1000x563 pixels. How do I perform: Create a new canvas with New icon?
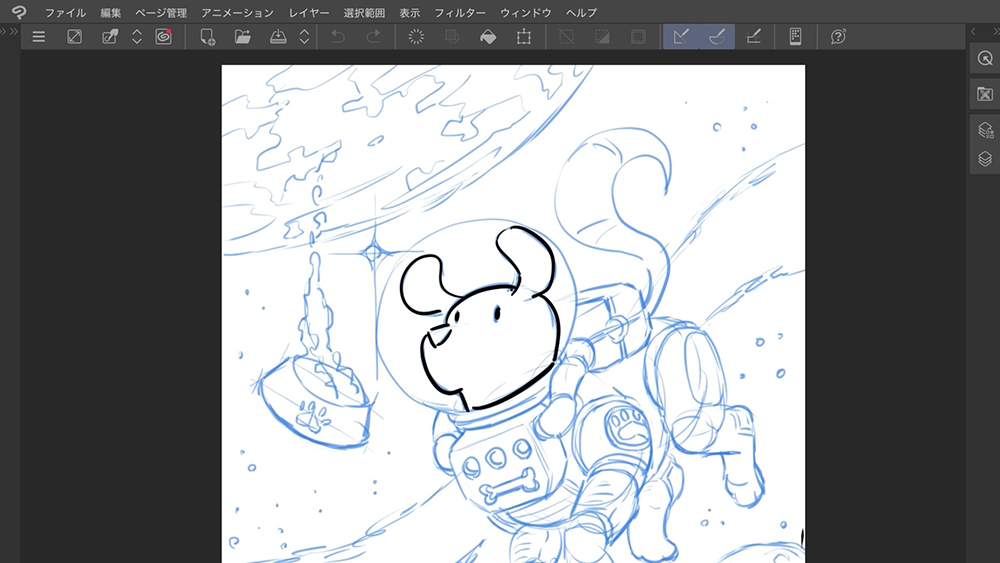(x=208, y=37)
